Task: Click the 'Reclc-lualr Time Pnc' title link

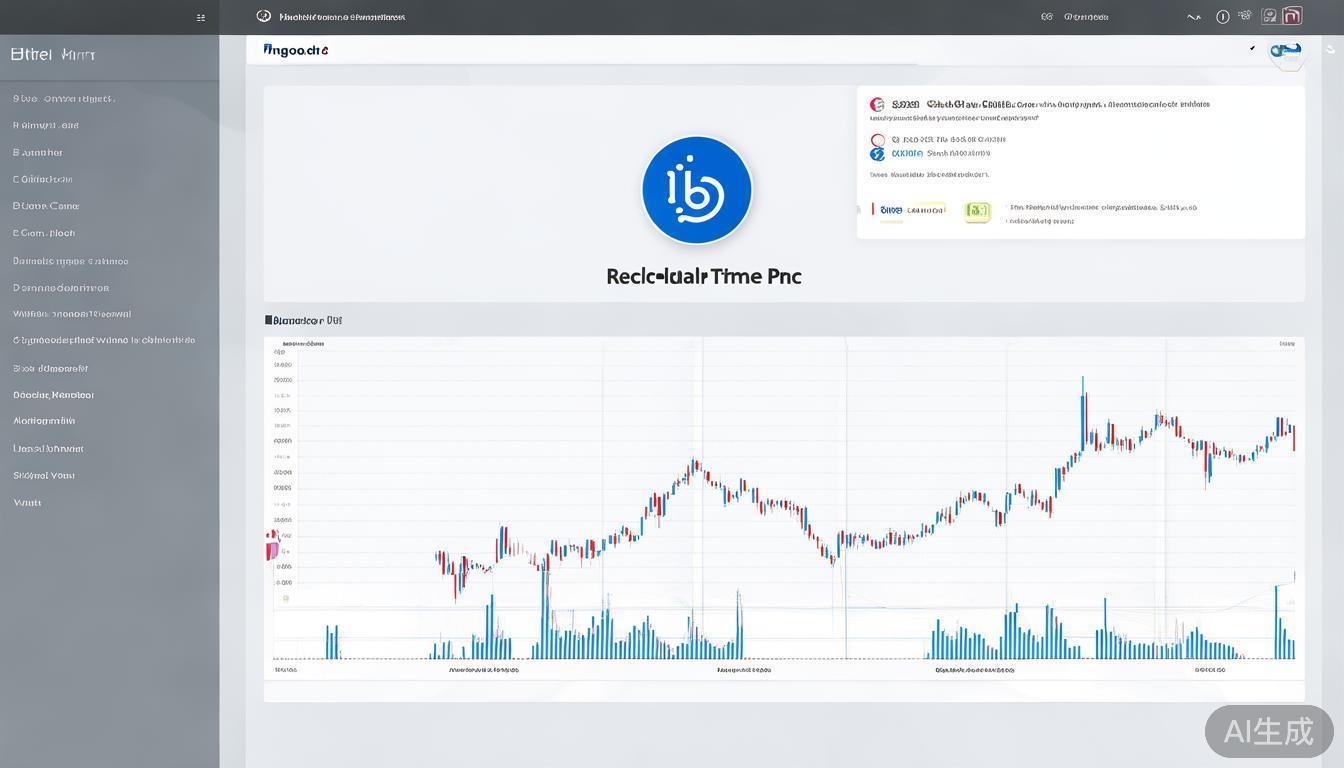Action: click(x=703, y=276)
